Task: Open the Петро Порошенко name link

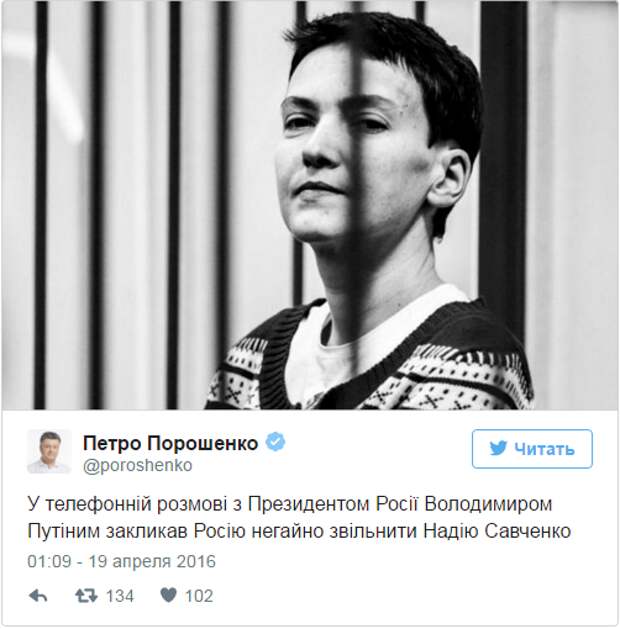Action: click(170, 443)
